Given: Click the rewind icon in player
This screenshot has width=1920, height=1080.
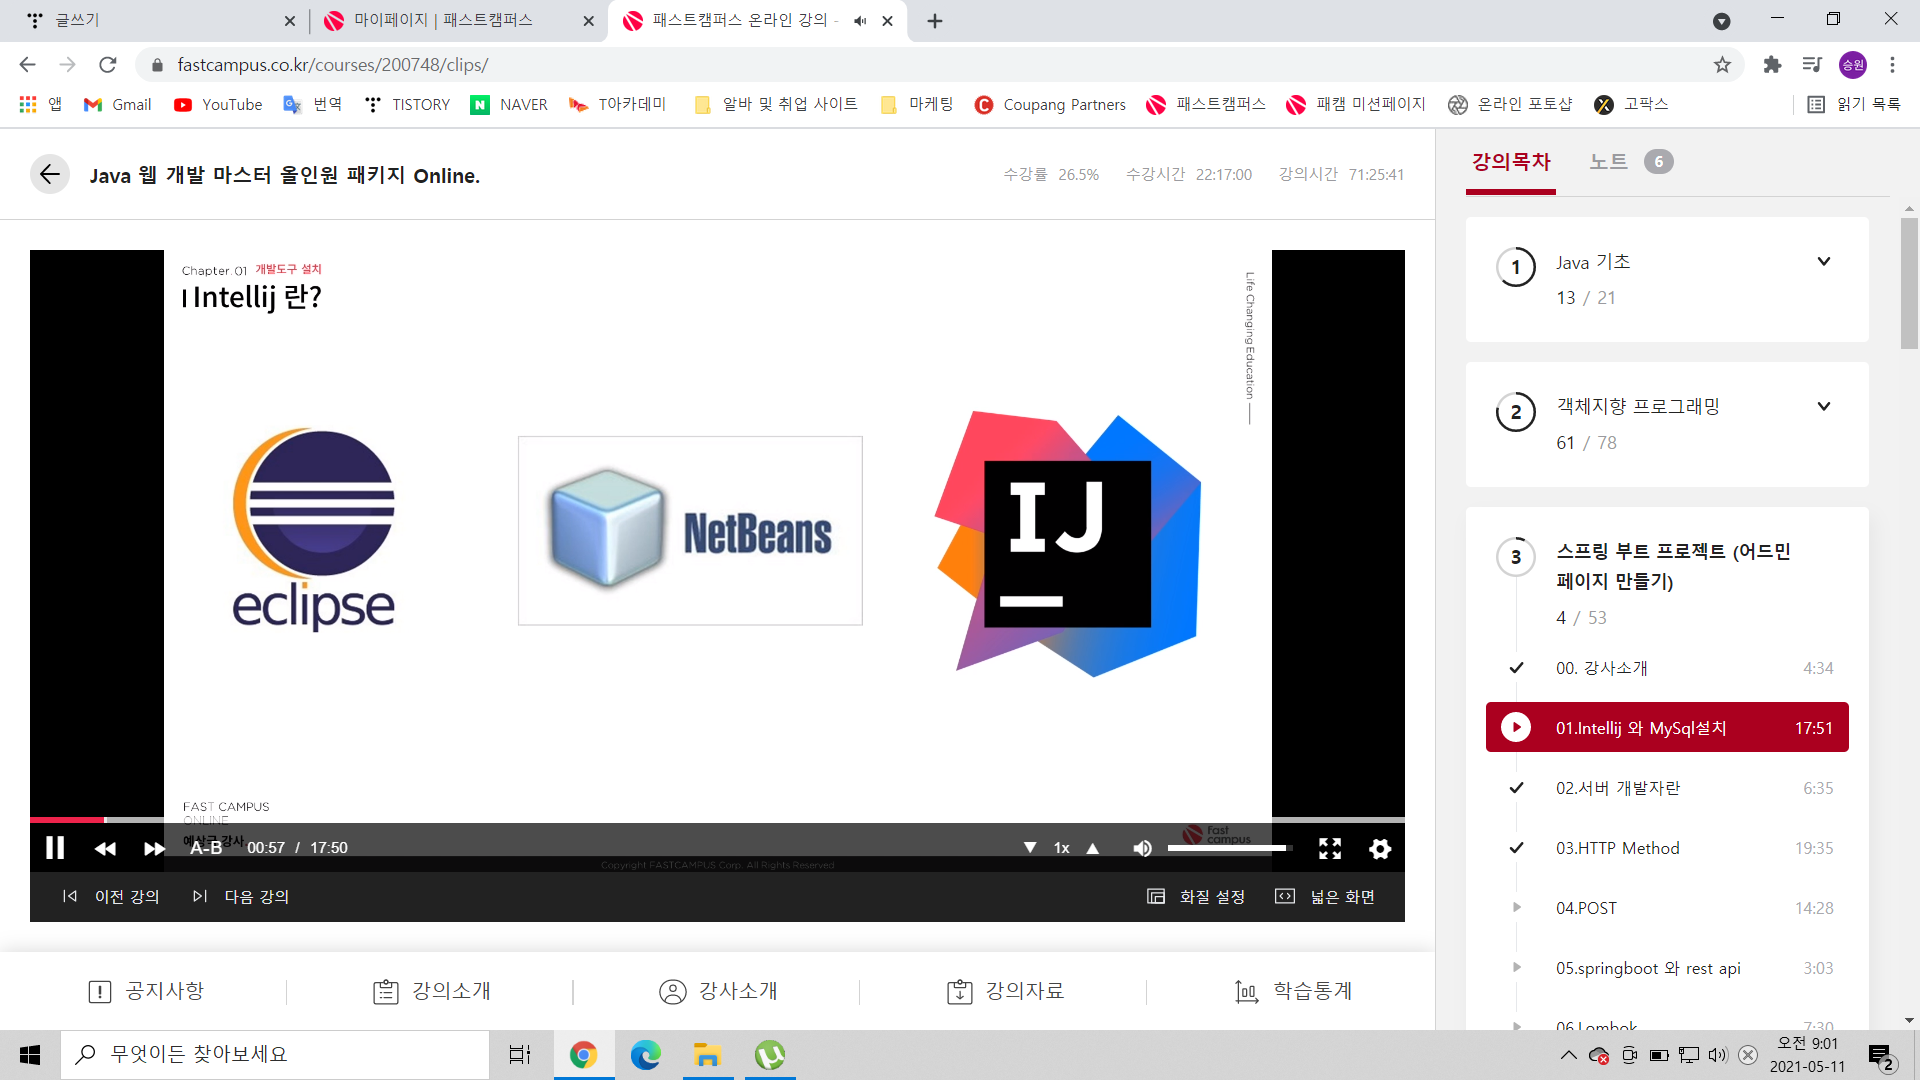Looking at the screenshot, I should pos(105,849).
